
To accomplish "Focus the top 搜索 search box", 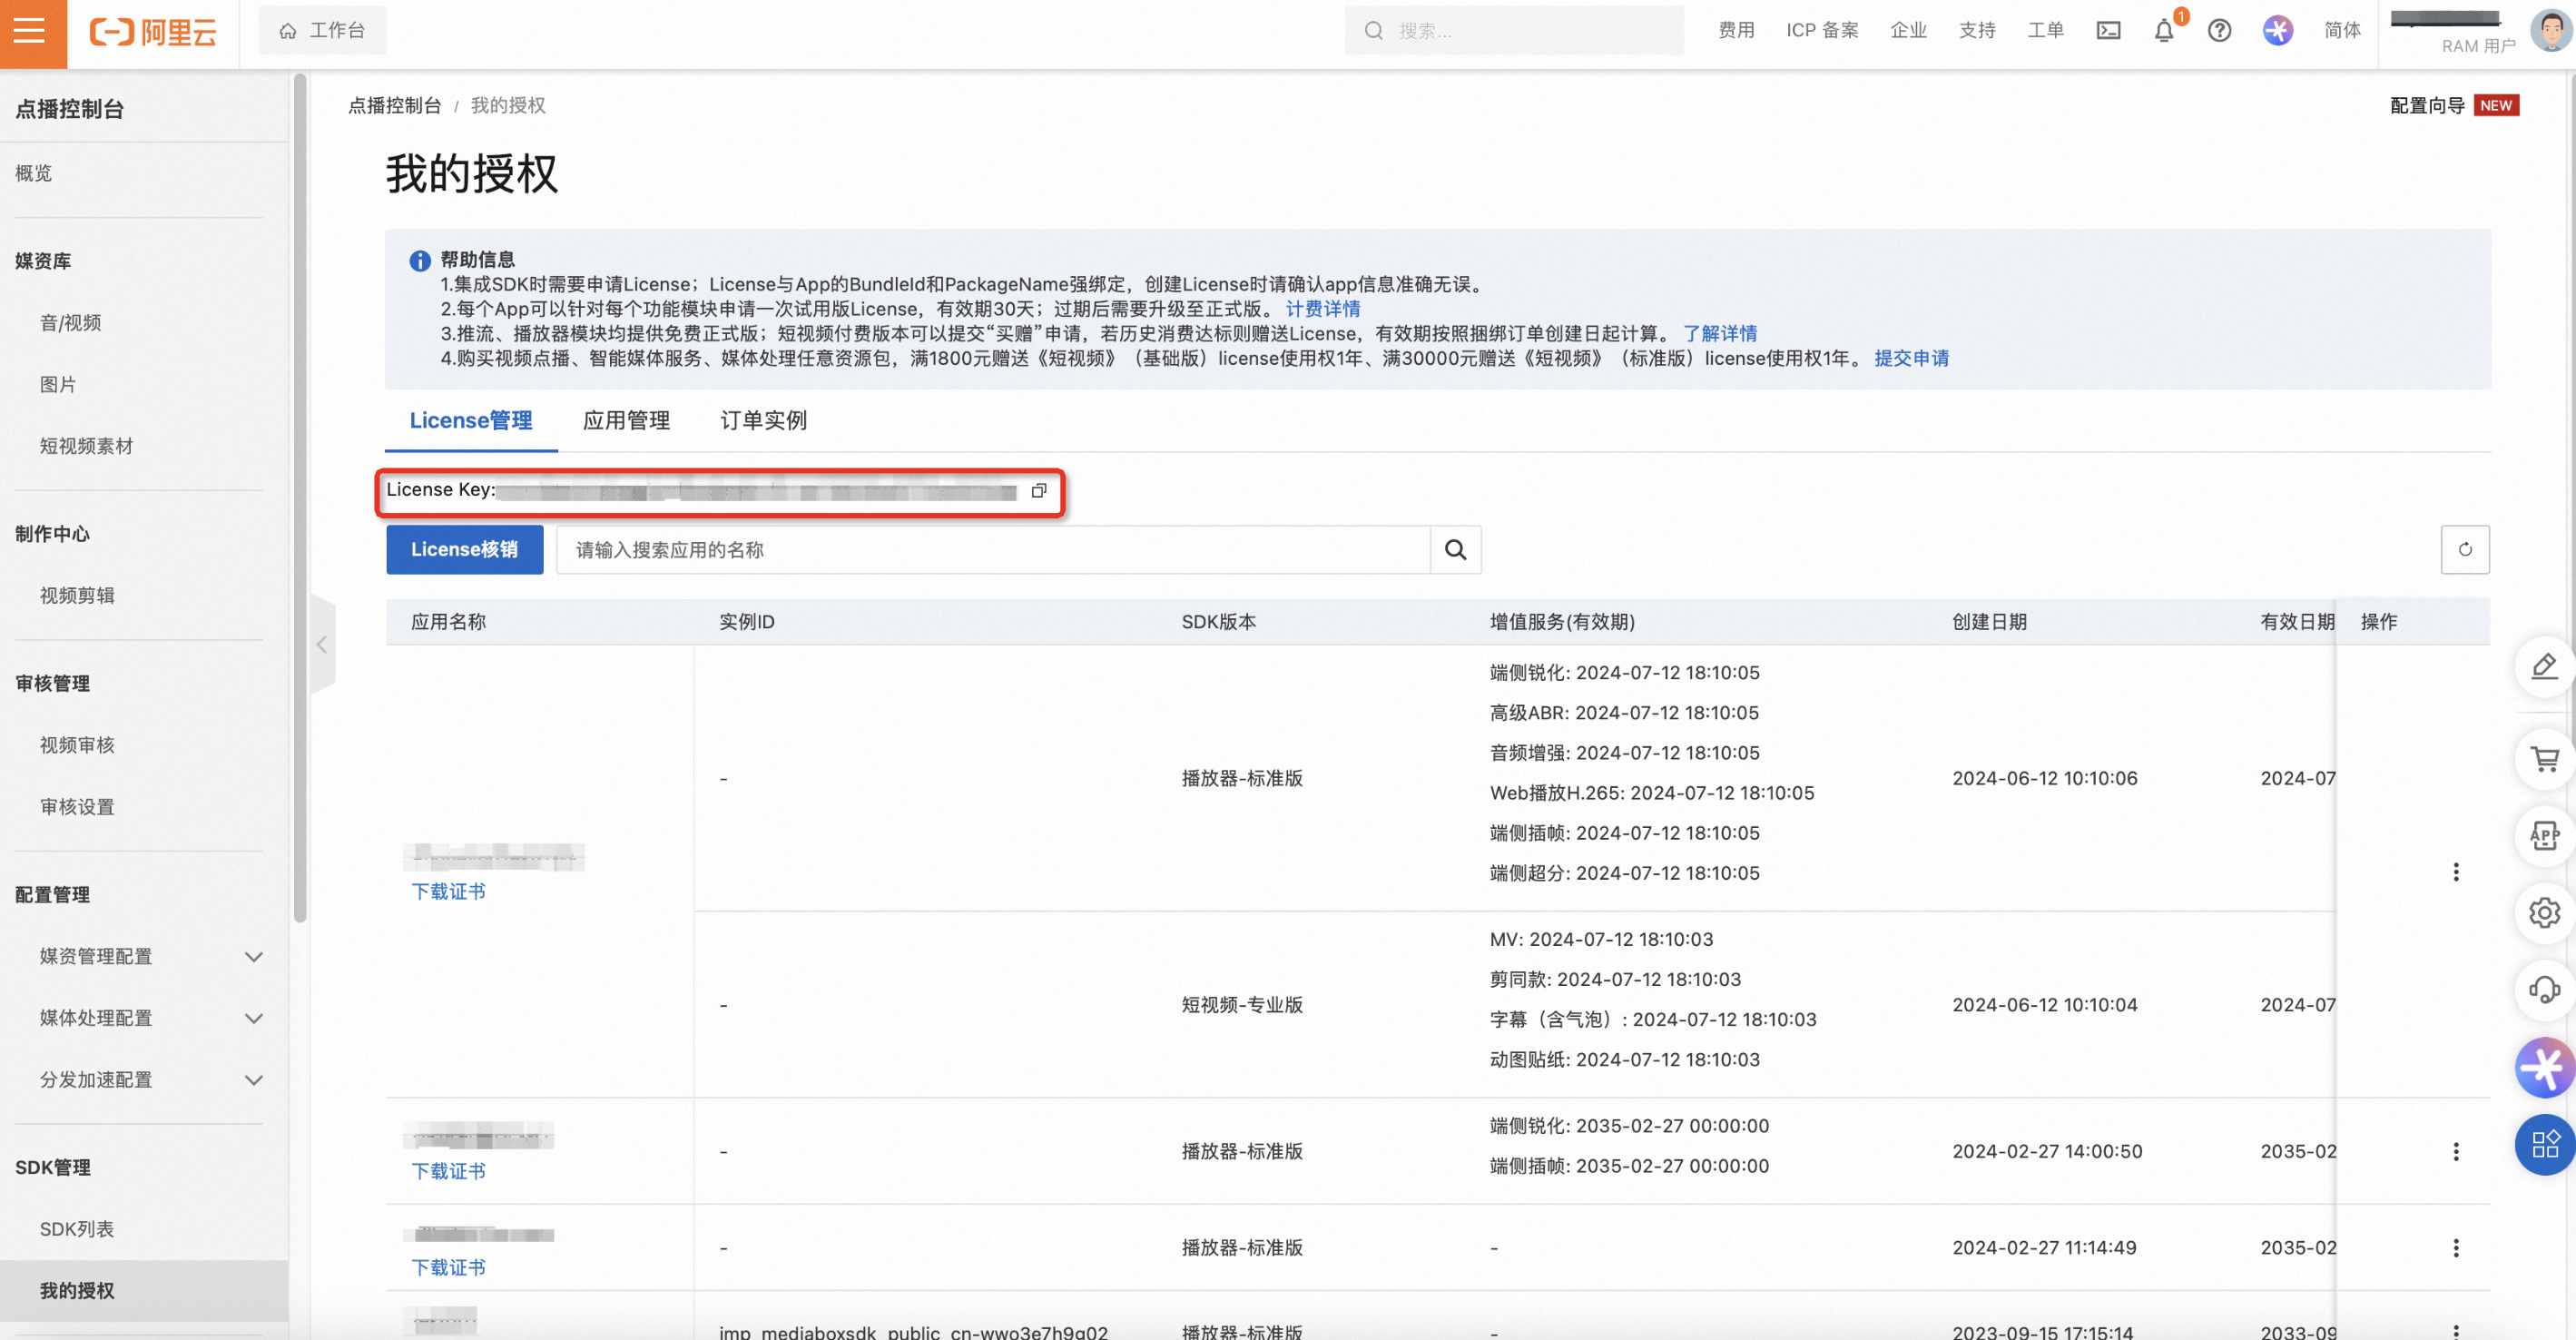I will (x=1513, y=31).
